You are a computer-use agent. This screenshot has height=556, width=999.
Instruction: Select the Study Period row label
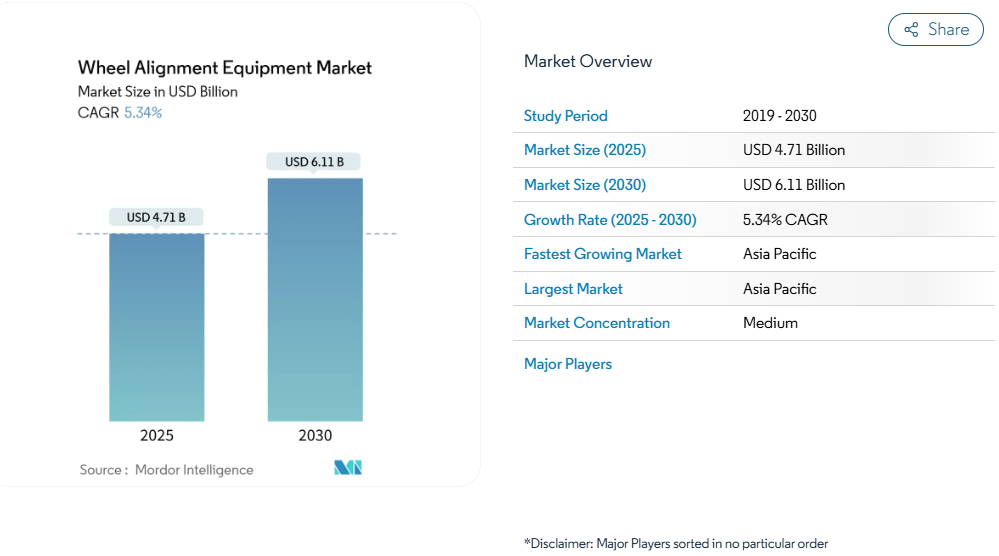[x=565, y=116]
